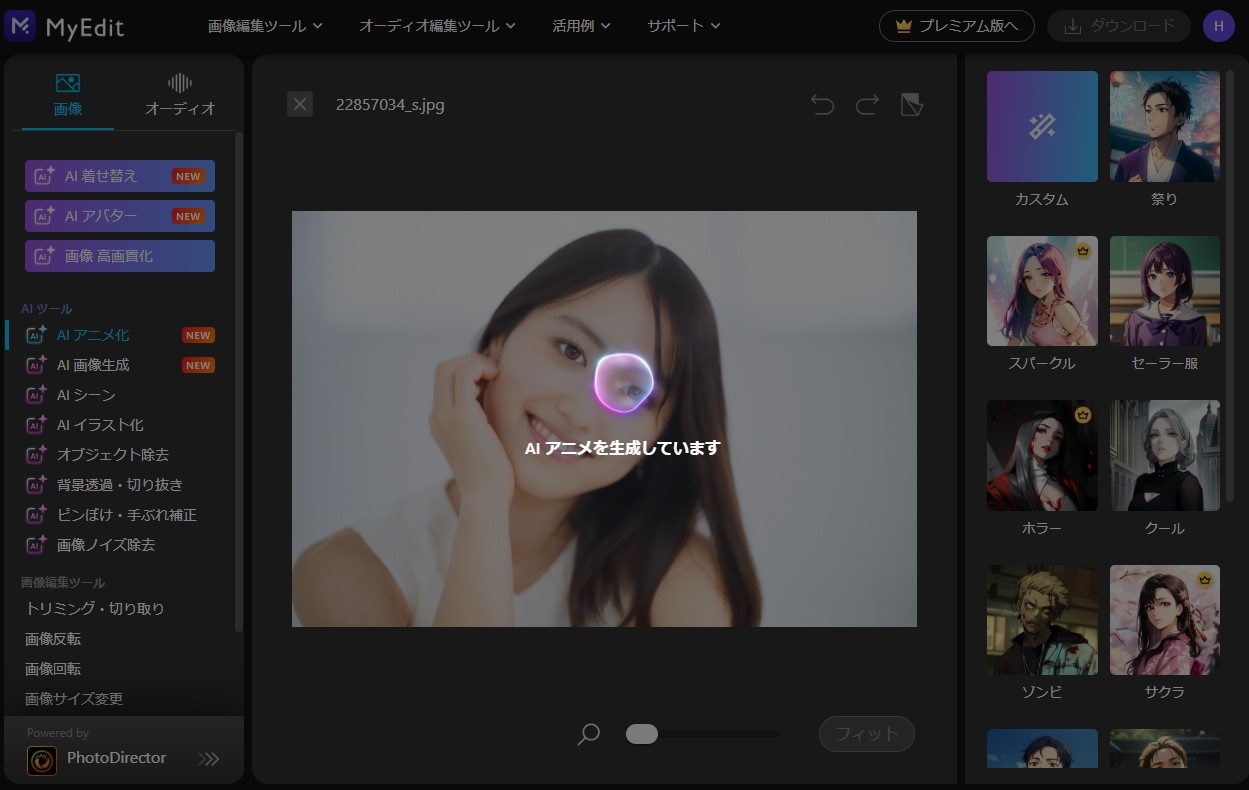The width and height of the screenshot is (1249, 790).
Task: Switch to the オーディオ tab
Action: (180, 93)
